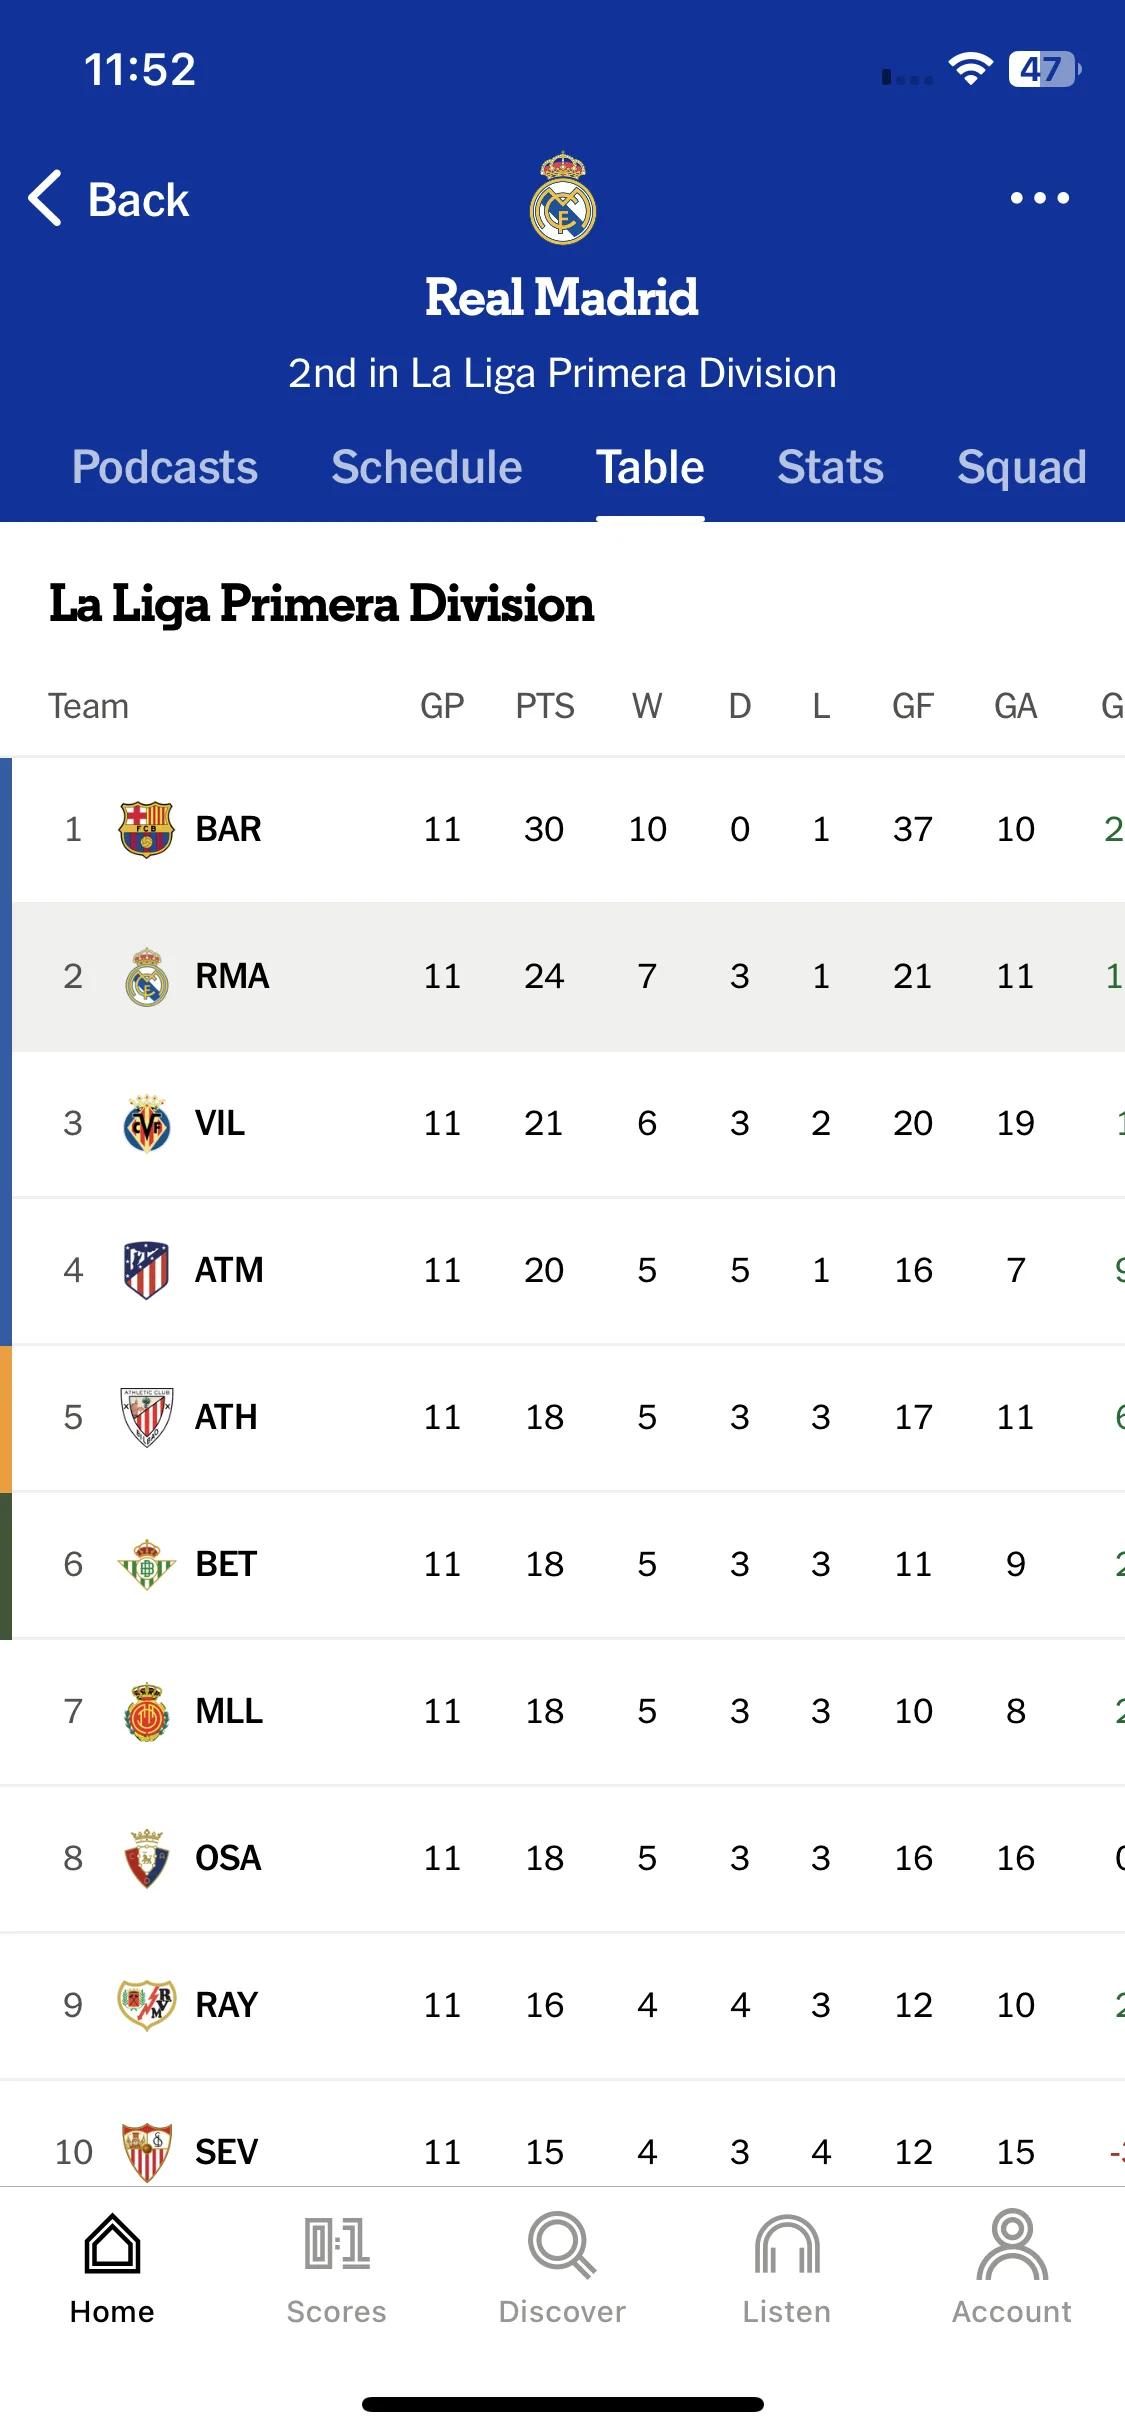Open the Squad tab
Viewport: 1125px width, 2436px height.
pyautogui.click(x=1022, y=467)
